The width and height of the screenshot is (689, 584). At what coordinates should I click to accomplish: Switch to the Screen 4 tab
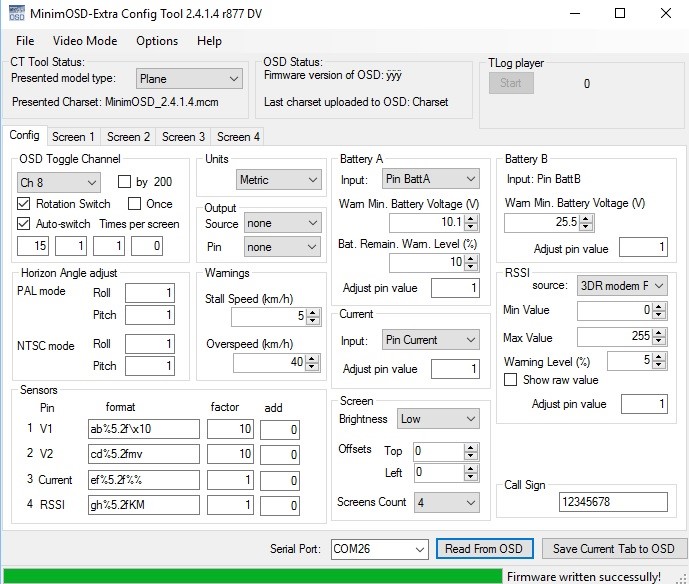[x=238, y=137]
